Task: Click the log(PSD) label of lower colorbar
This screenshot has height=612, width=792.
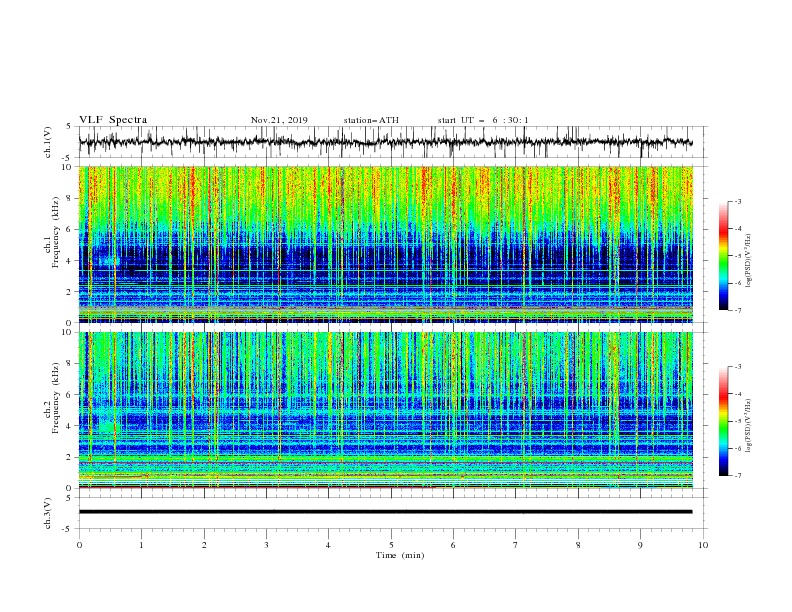Action: 748,426
